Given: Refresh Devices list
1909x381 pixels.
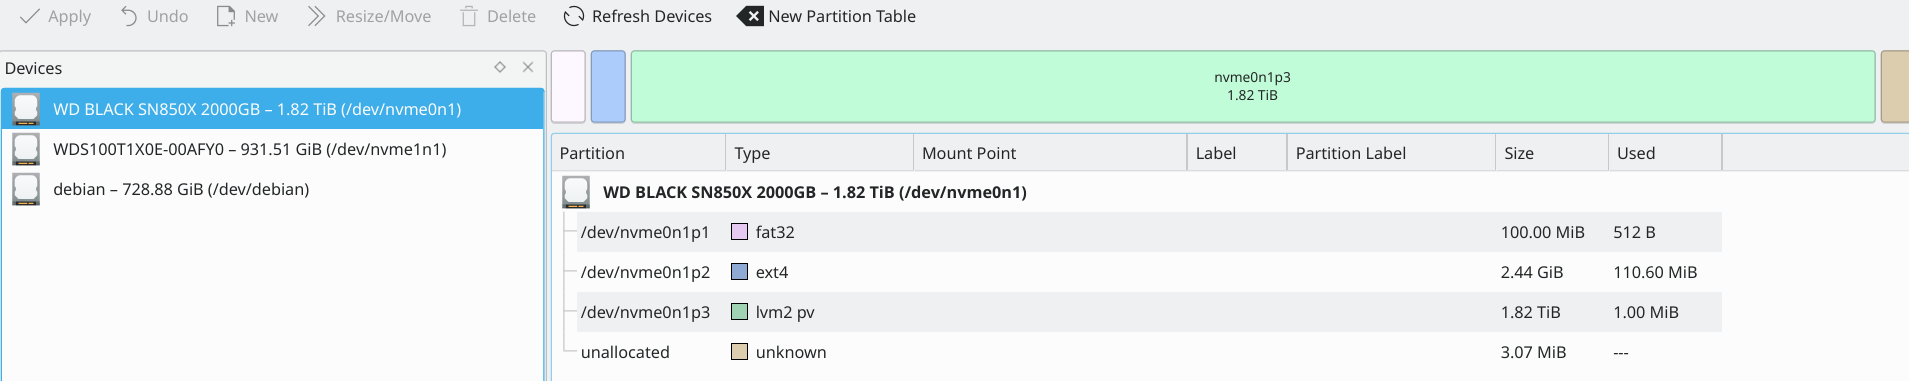Looking at the screenshot, I should point(637,16).
